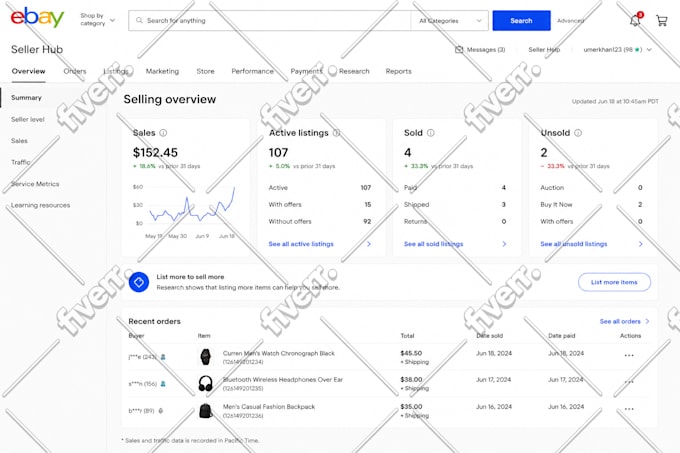Select the Overview tab
The height and width of the screenshot is (453, 680).
pos(29,71)
